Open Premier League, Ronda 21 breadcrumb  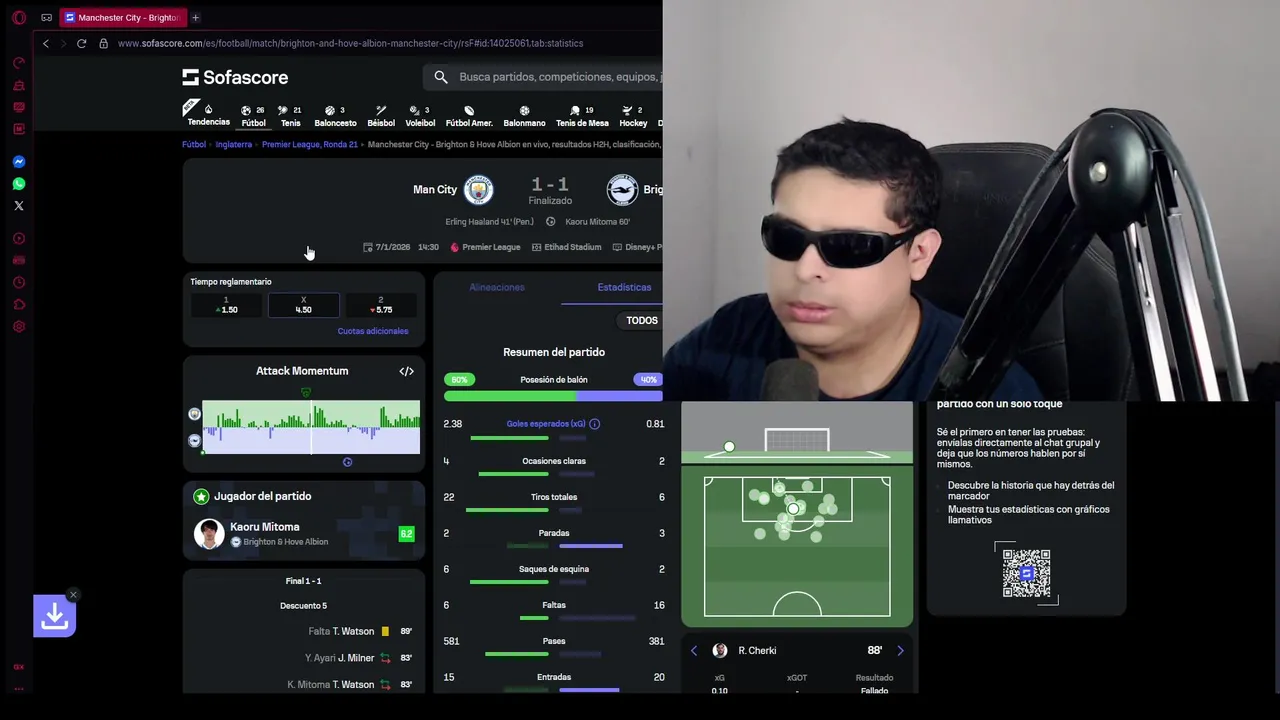(310, 144)
